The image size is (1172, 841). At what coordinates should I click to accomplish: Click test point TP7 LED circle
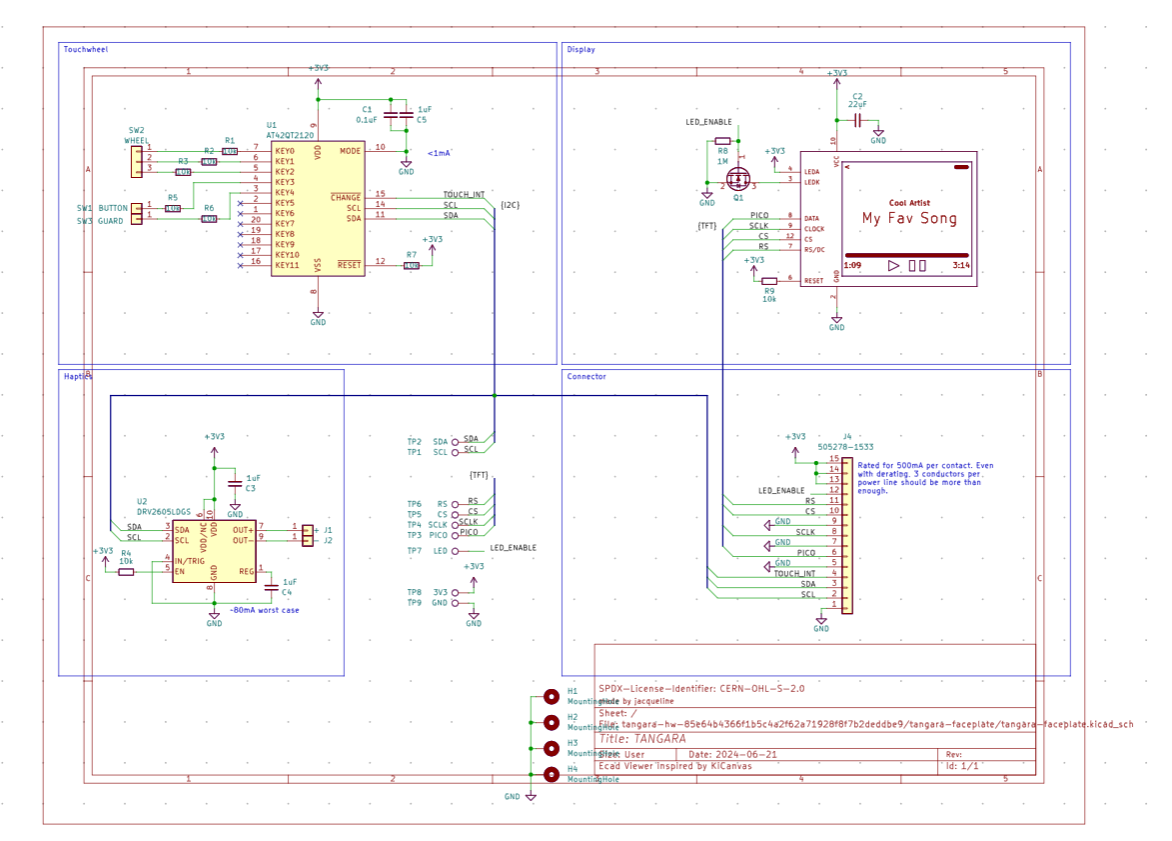(455, 552)
